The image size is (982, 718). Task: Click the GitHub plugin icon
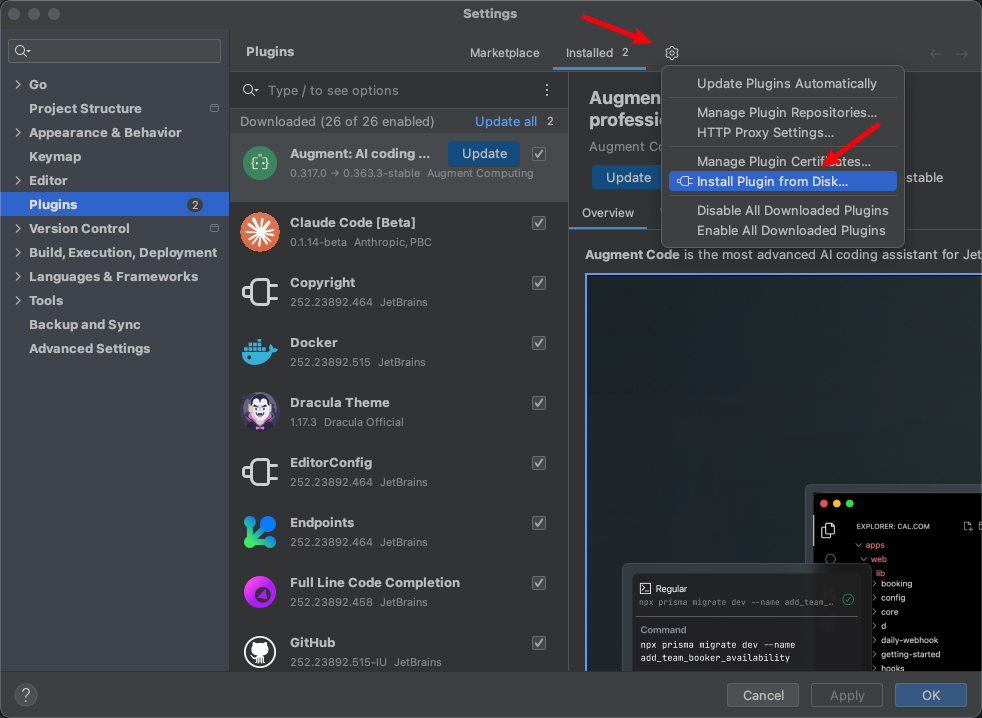coord(260,652)
